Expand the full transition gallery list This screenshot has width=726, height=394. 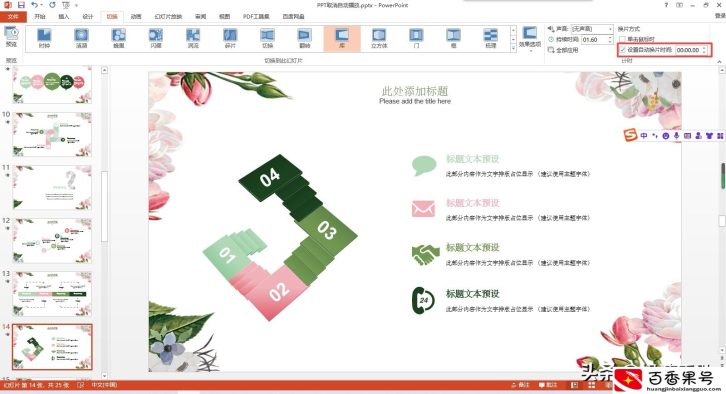tap(513, 48)
